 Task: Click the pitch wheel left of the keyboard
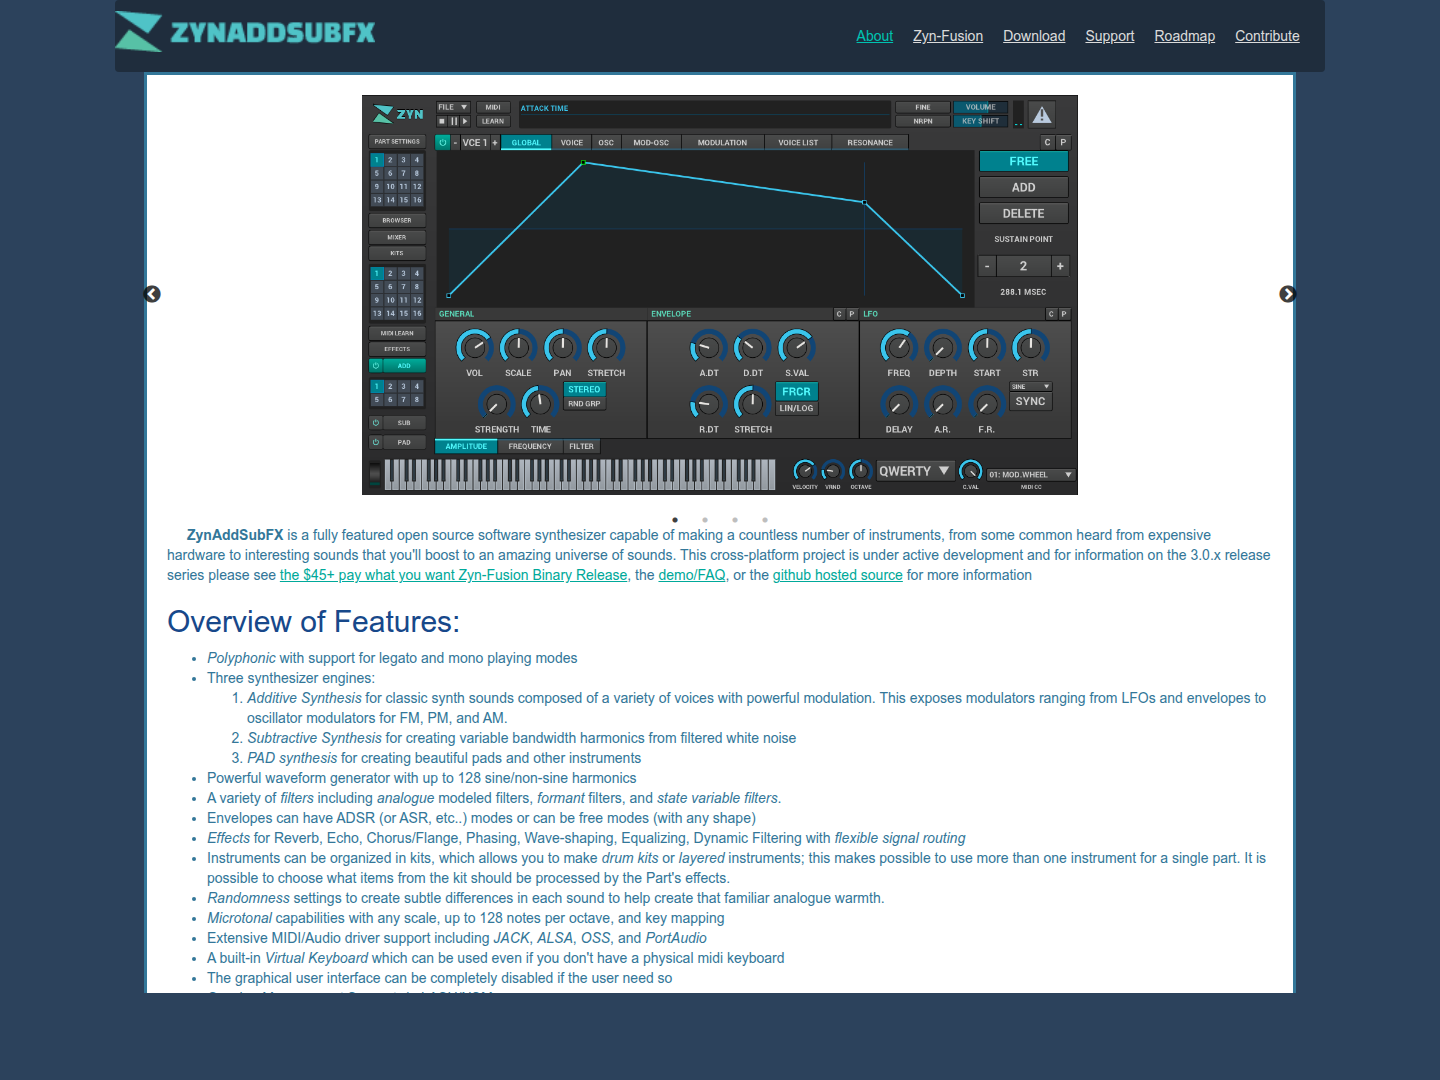click(376, 474)
